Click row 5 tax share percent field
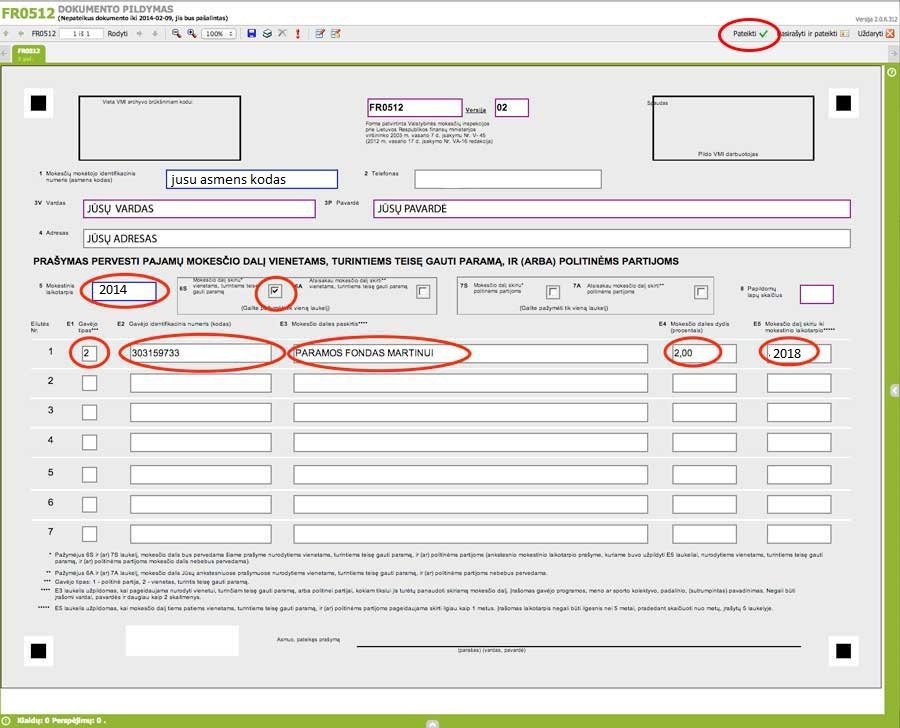Screen dimensions: 900x728 [x=704, y=474]
